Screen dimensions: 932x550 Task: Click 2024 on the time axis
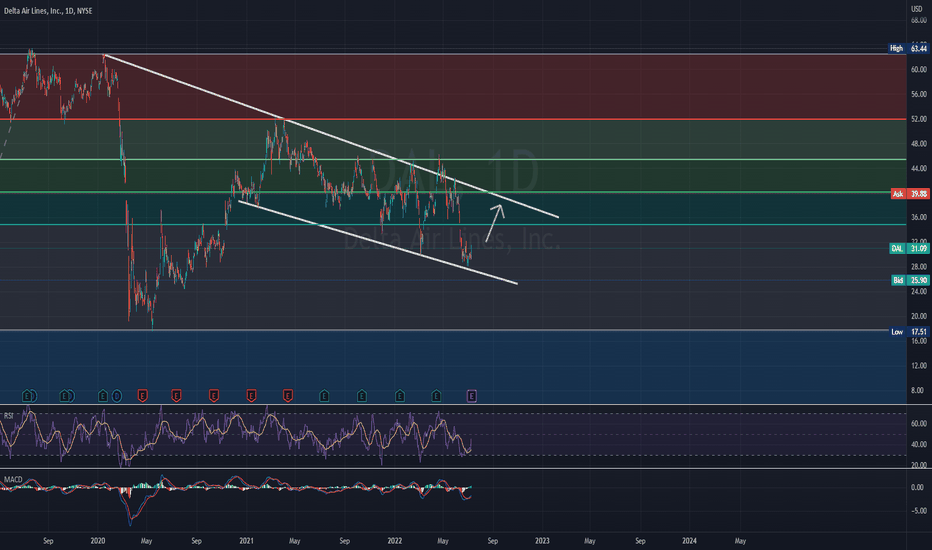point(689,541)
